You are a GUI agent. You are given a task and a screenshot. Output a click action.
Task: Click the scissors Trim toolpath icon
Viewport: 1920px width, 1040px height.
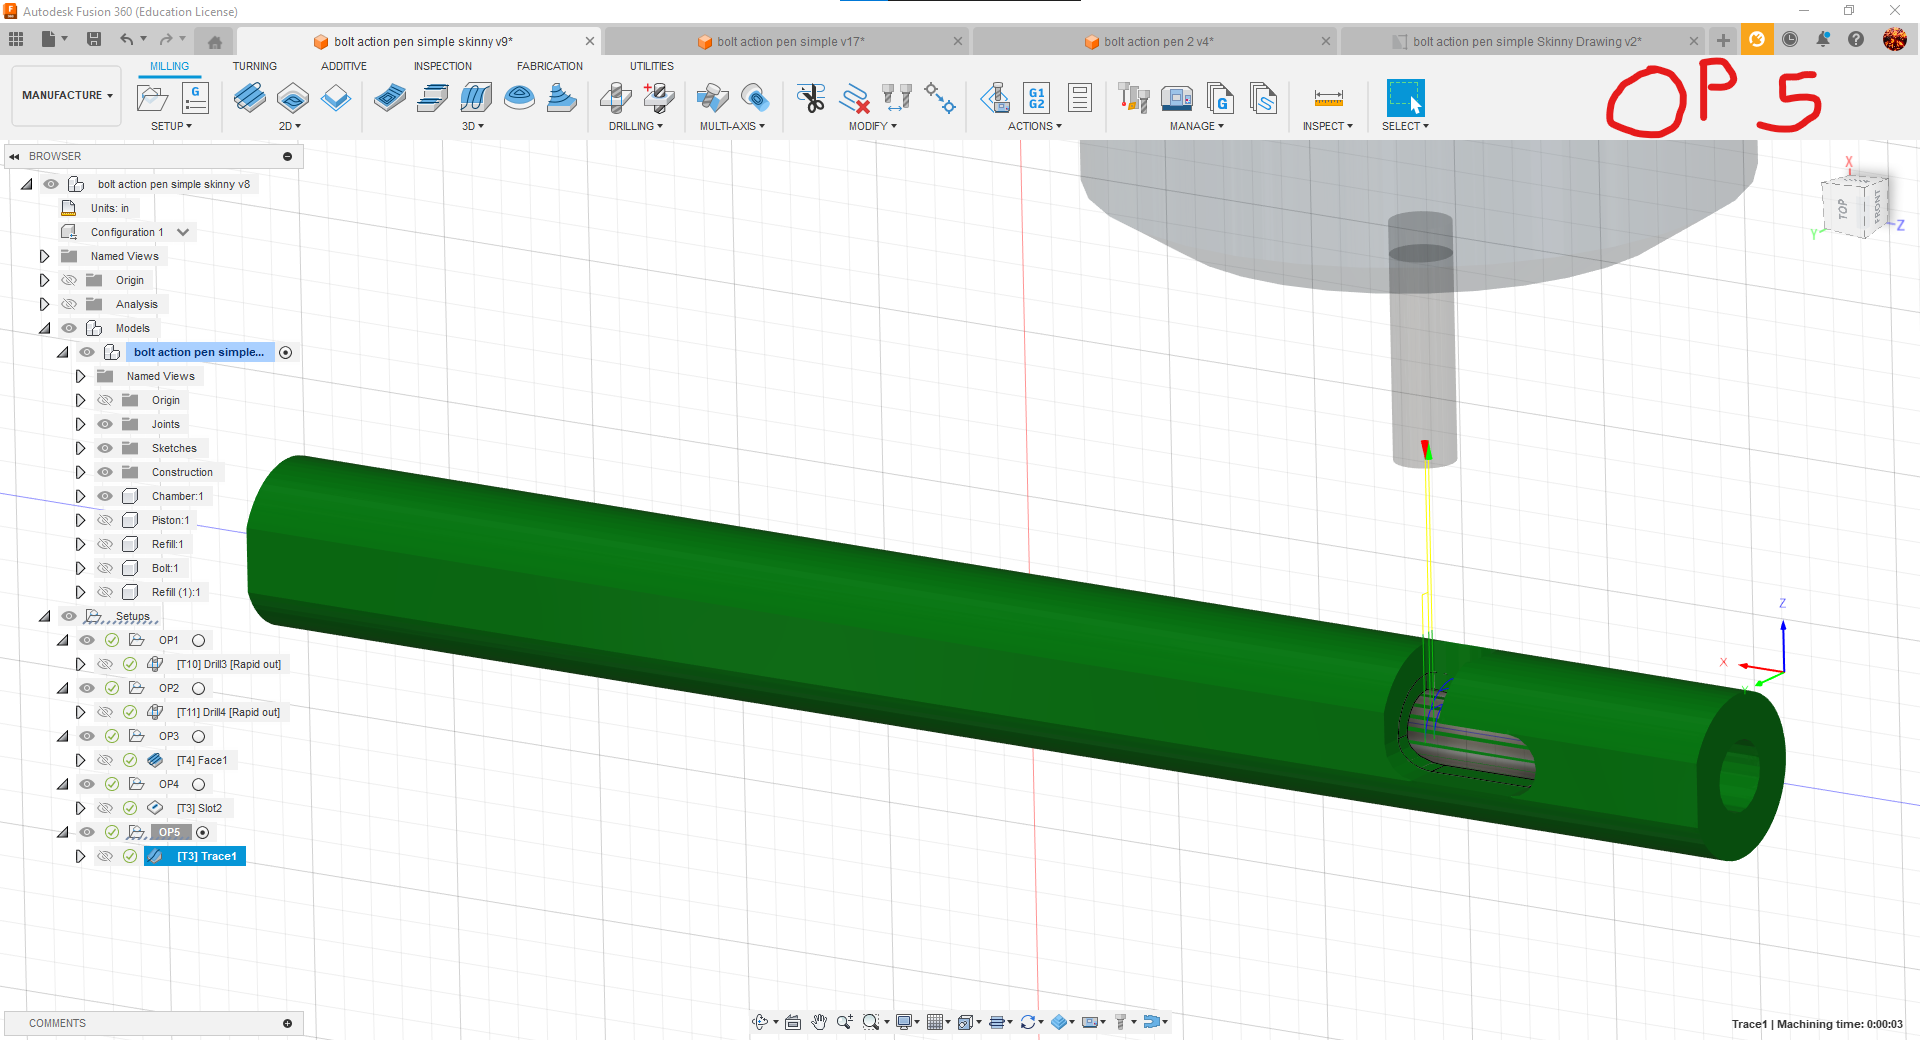tap(811, 98)
